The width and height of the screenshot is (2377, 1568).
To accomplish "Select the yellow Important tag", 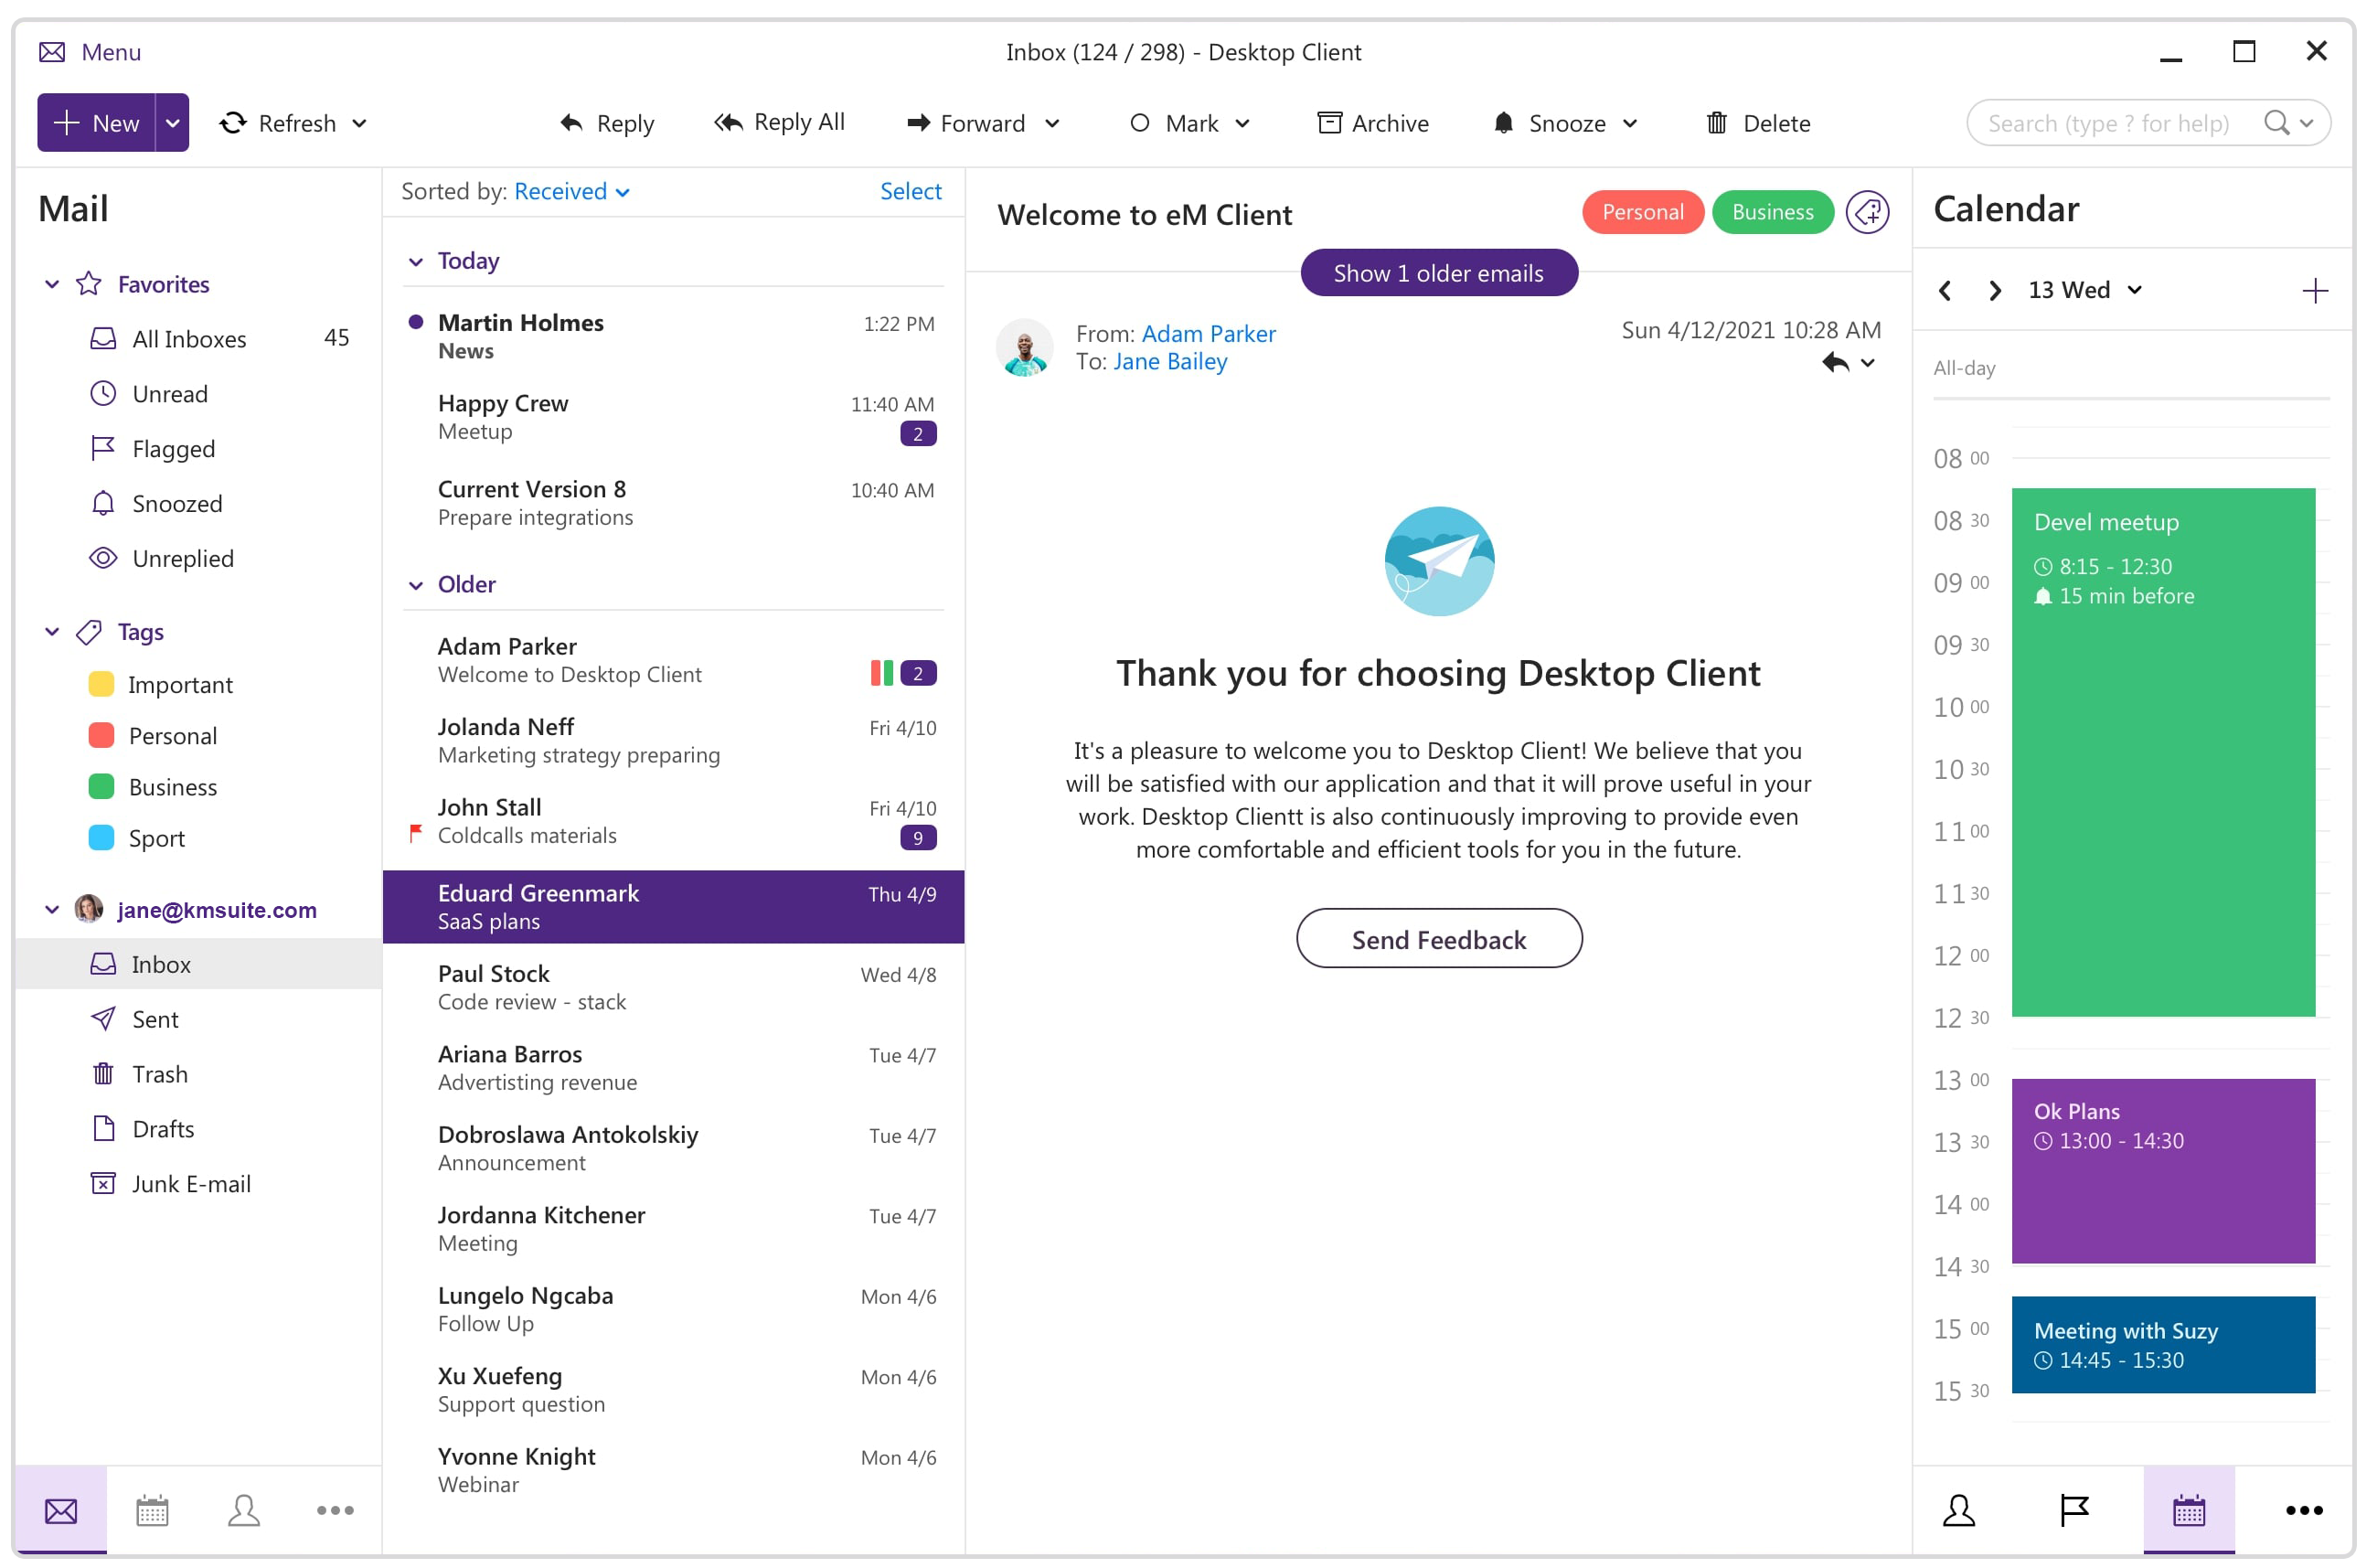I will point(160,685).
